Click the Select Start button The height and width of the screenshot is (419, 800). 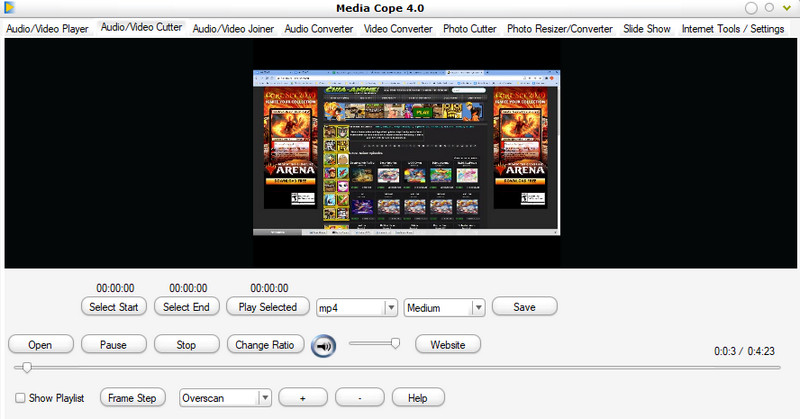coord(114,307)
